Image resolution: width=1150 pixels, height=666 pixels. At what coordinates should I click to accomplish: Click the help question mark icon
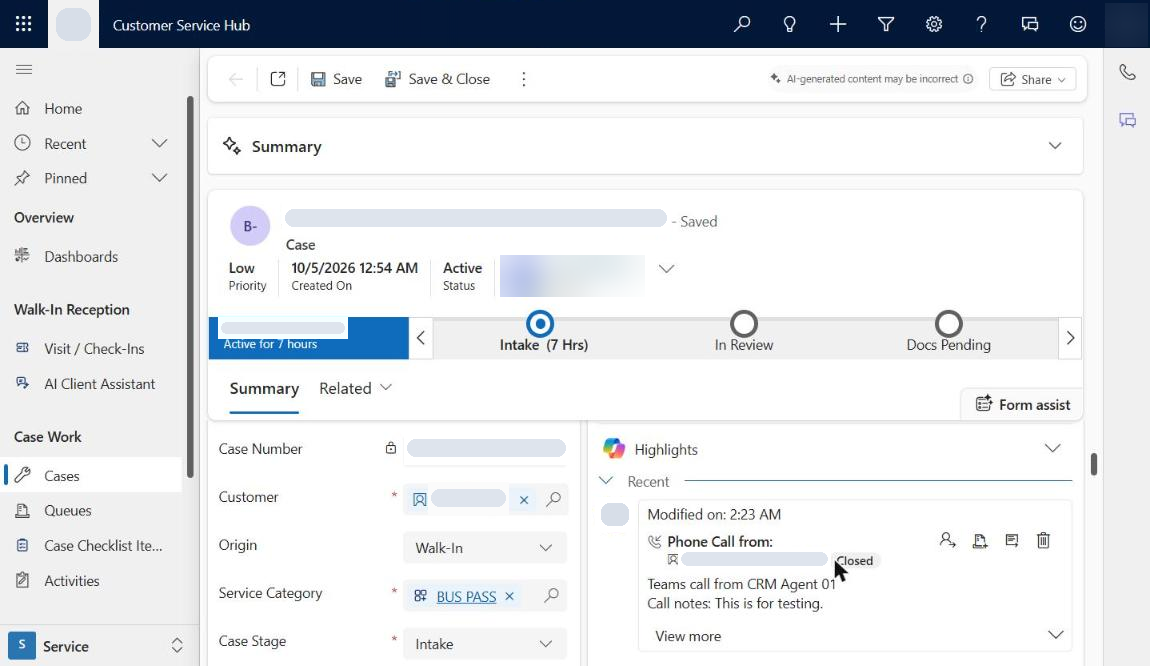tap(981, 24)
